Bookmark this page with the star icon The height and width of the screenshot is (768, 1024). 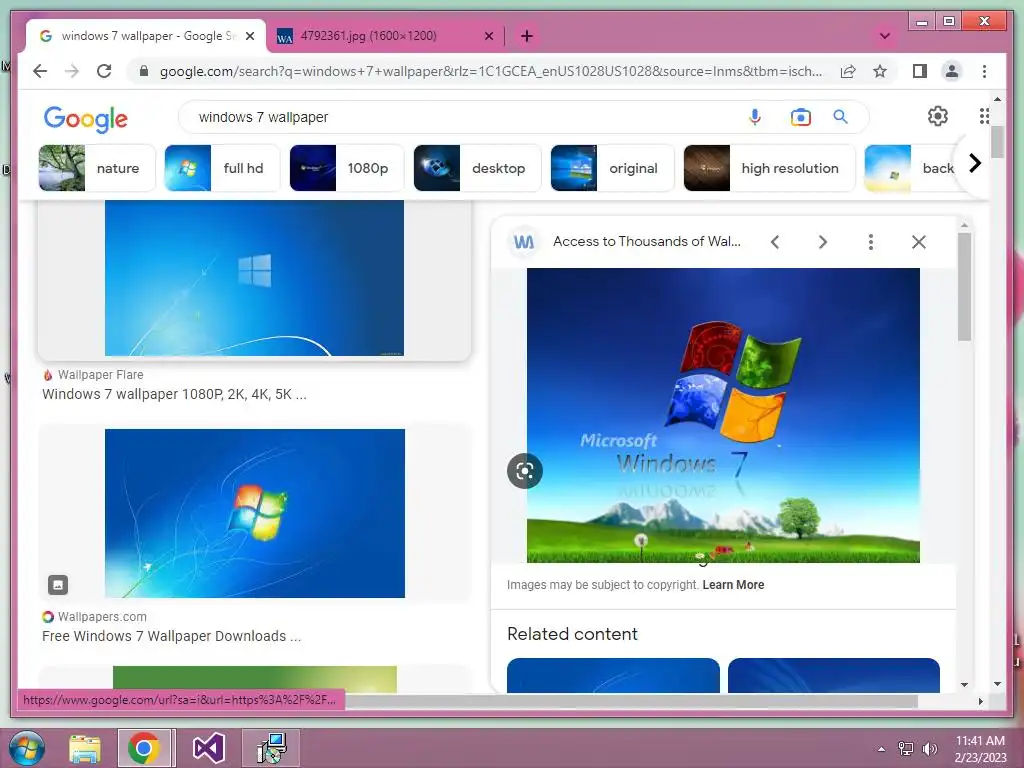pyautogui.click(x=880, y=71)
